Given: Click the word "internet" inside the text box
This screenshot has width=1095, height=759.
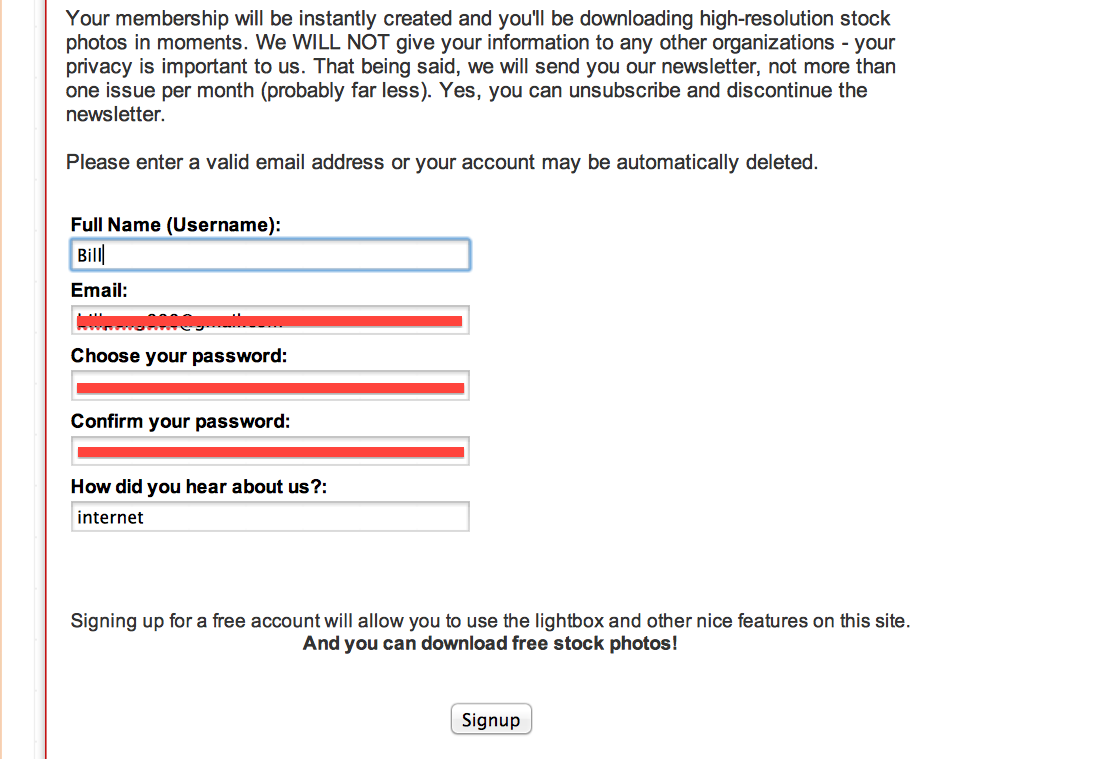Looking at the screenshot, I should (110, 517).
